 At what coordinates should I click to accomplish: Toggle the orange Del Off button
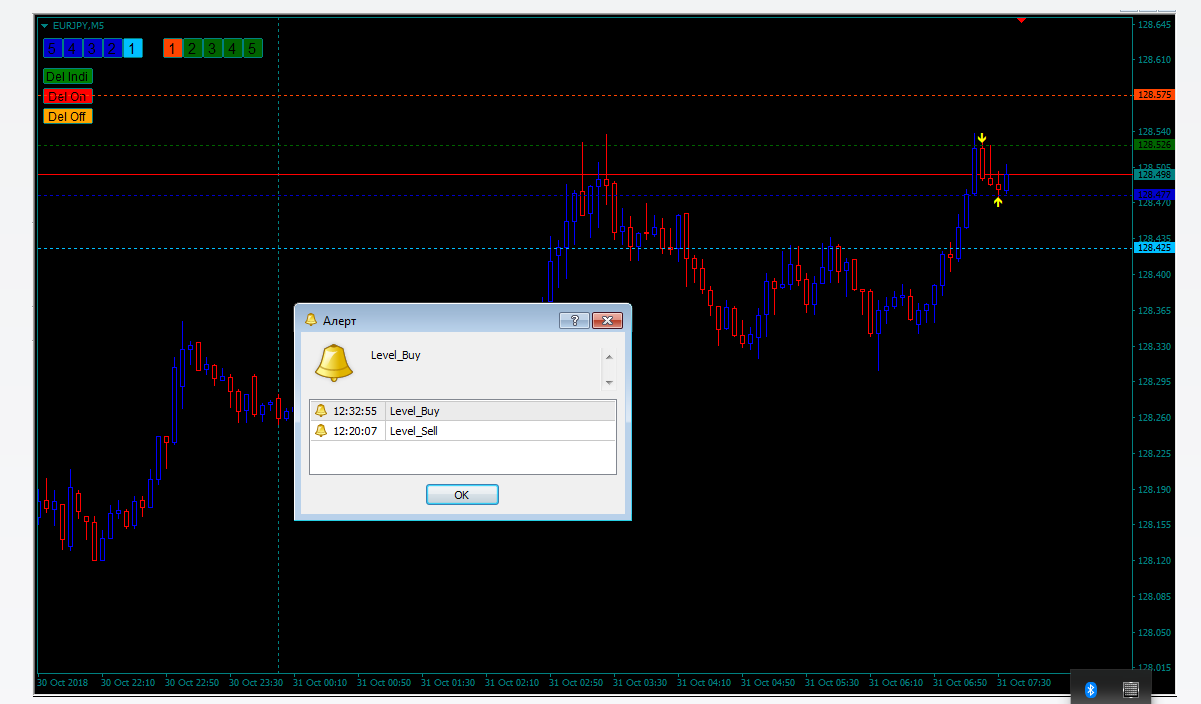[67, 116]
